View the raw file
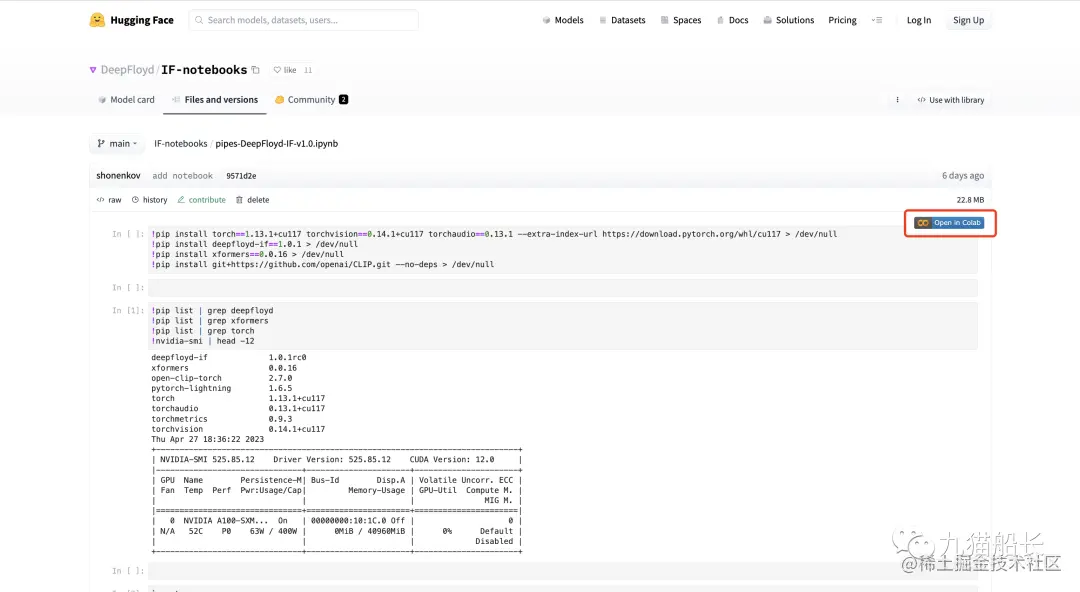 [x=109, y=200]
